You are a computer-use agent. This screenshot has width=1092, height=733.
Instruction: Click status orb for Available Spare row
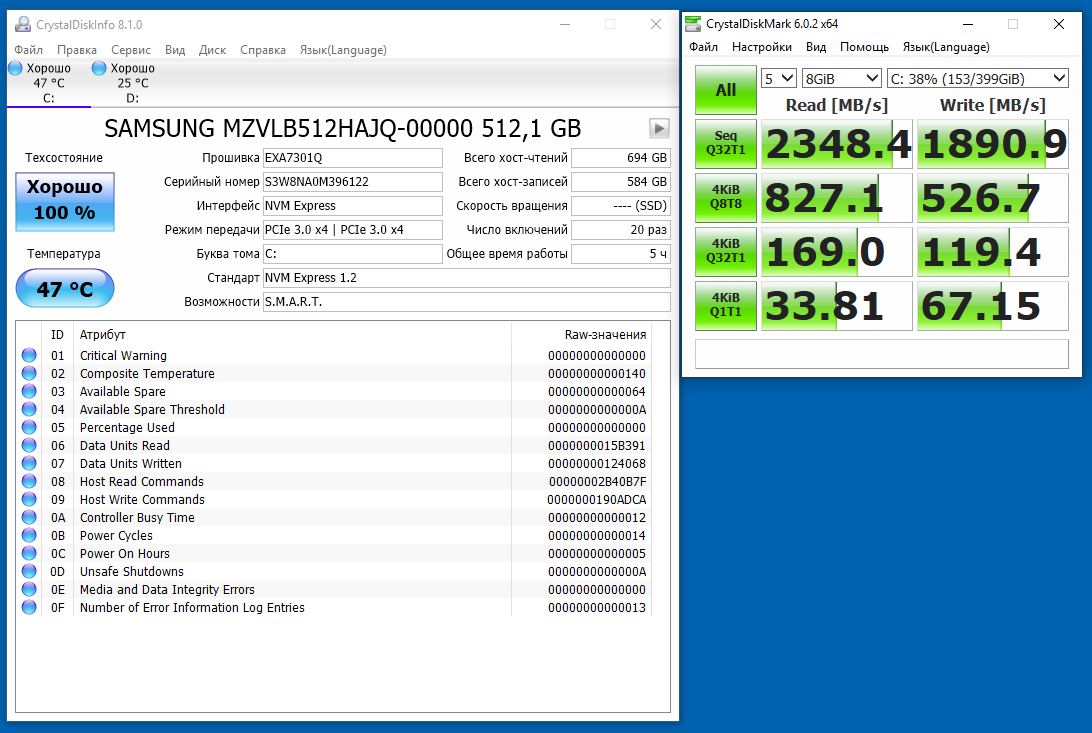[x=29, y=391]
